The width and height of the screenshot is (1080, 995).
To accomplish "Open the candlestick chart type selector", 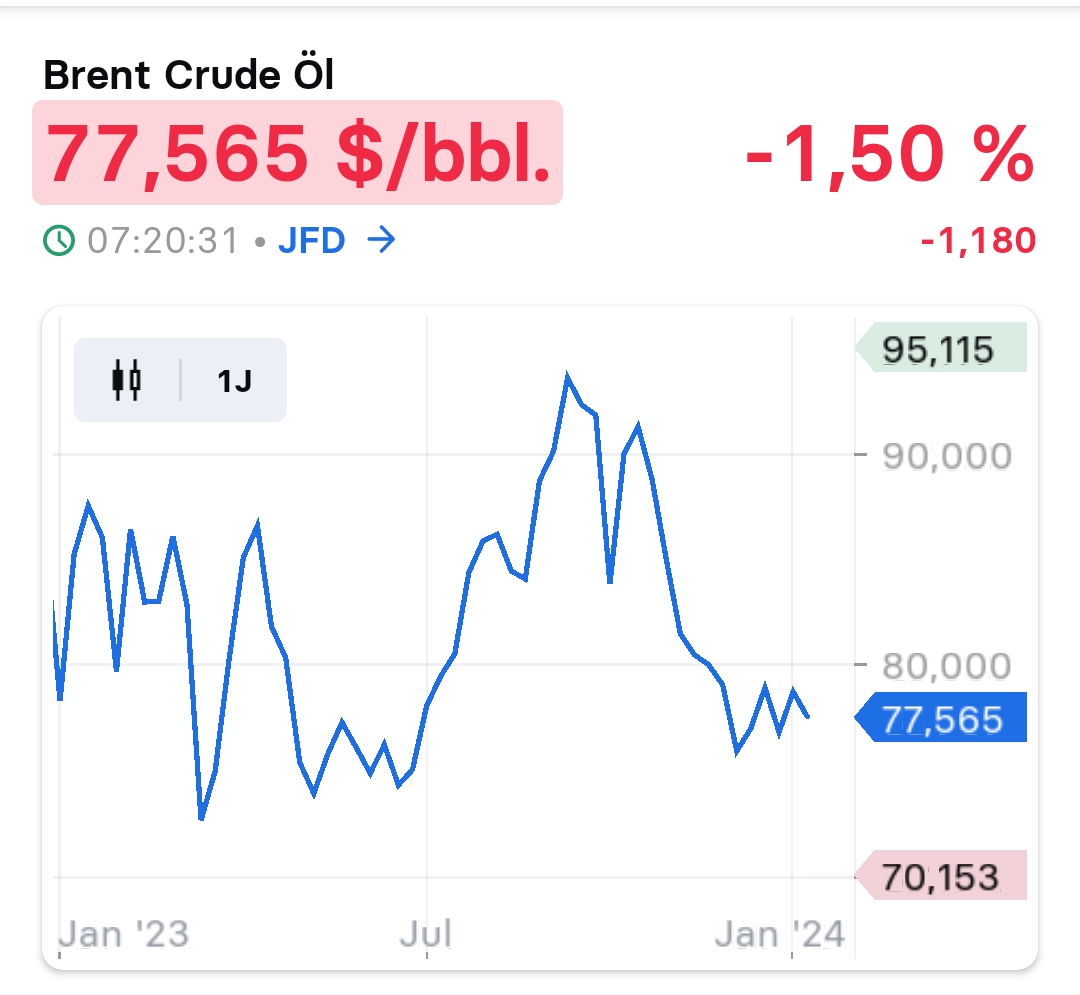I will (x=127, y=380).
